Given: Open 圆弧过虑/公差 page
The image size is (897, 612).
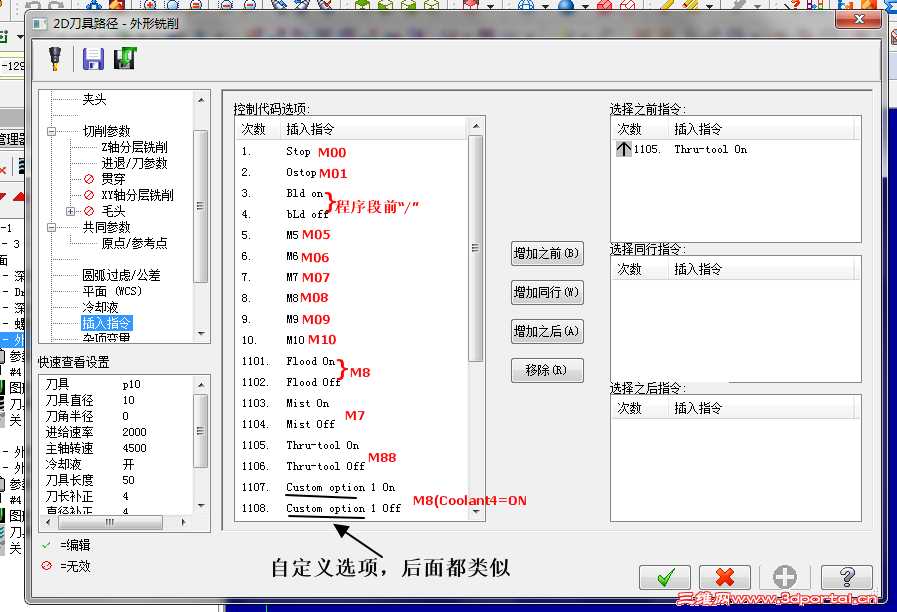Looking at the screenshot, I should (x=121, y=275).
